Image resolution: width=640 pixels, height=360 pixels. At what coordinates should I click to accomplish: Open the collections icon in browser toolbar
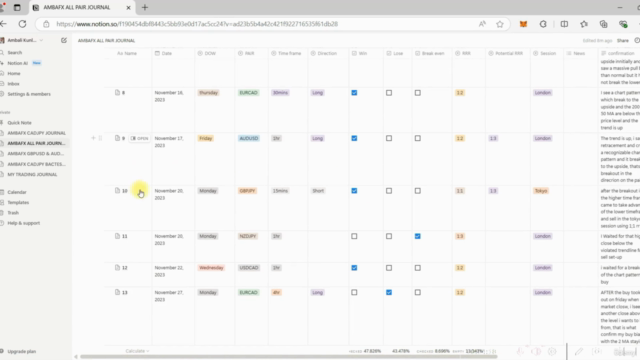pyautogui.click(x=604, y=24)
